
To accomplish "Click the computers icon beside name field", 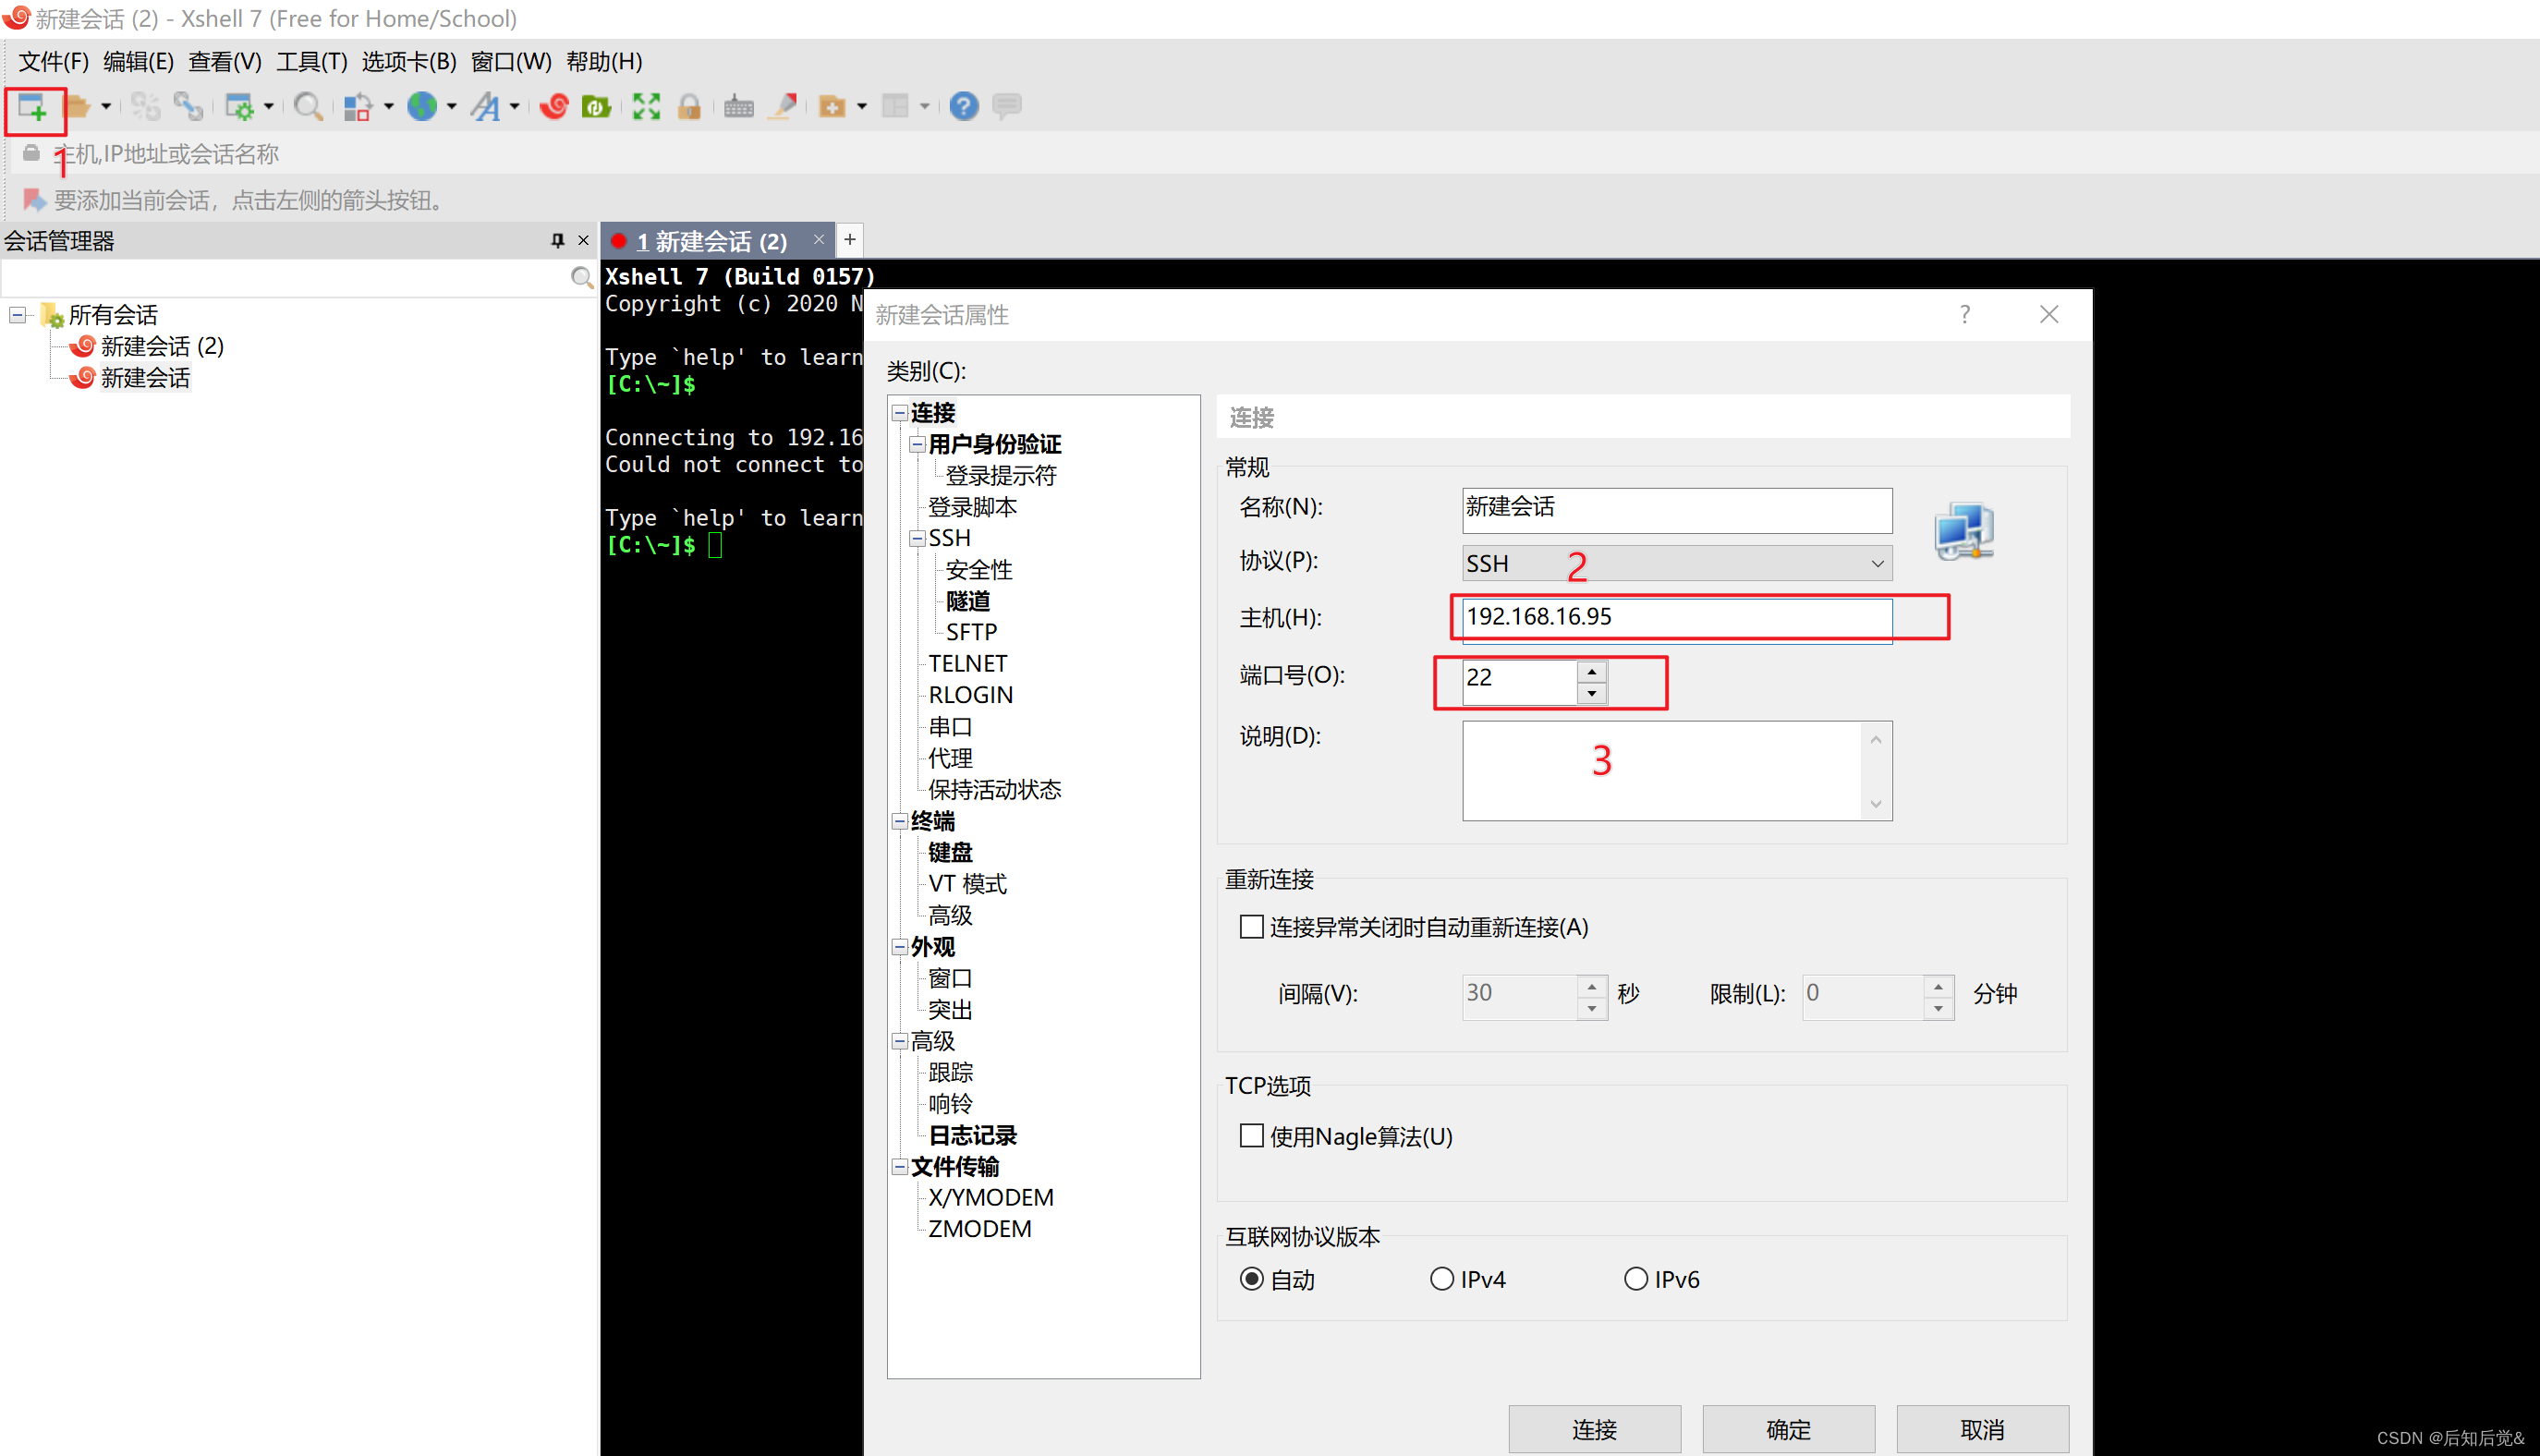I will (x=1964, y=530).
